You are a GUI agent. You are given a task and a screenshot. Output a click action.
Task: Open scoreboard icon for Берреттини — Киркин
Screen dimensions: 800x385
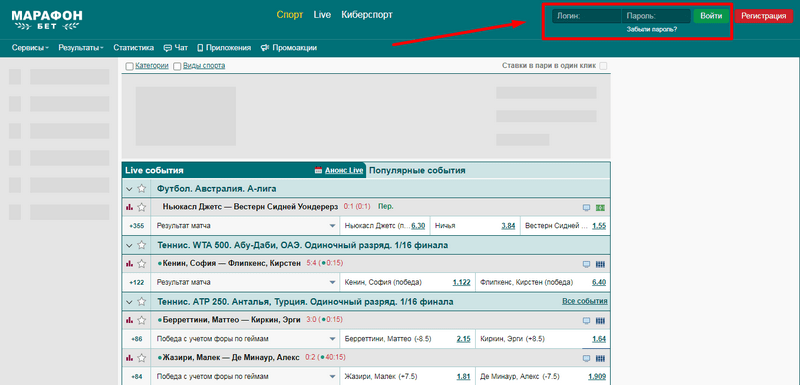pos(601,321)
